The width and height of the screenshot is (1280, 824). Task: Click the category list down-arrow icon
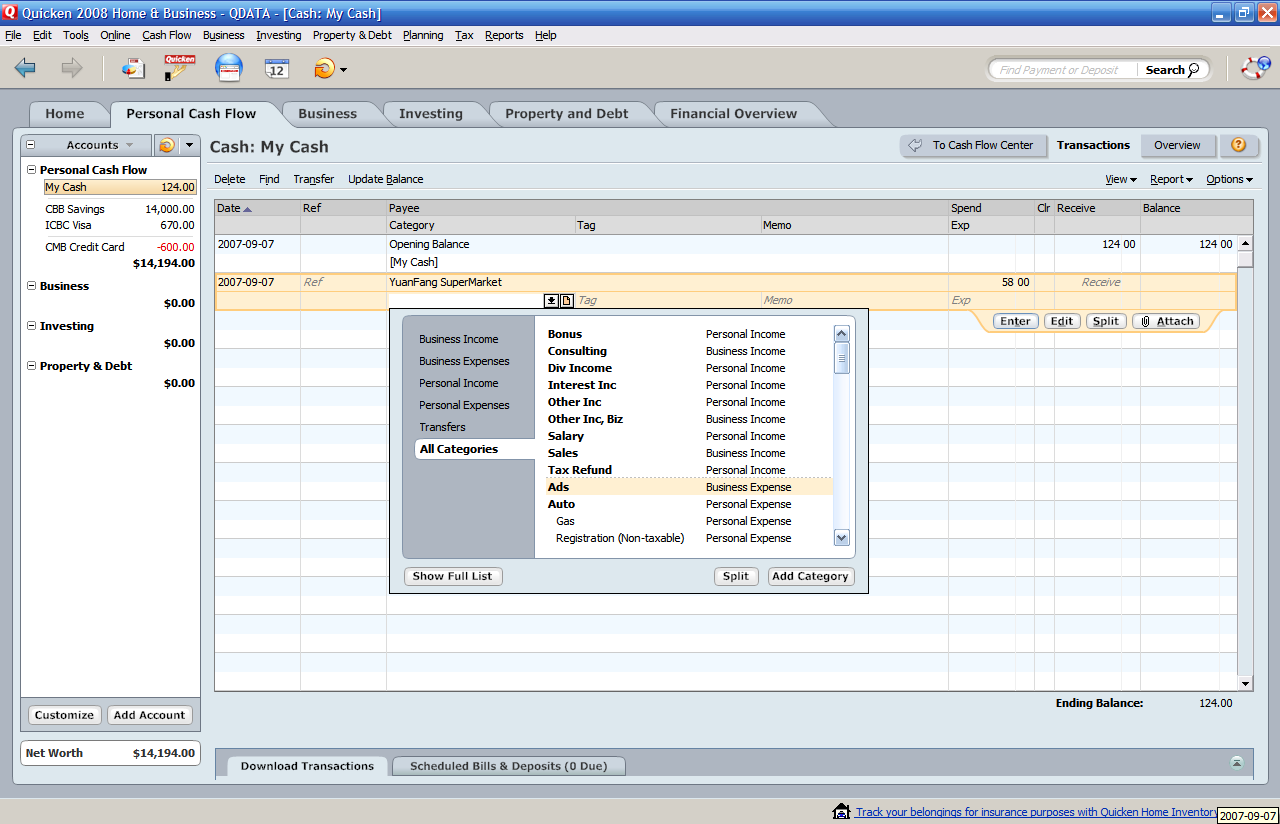pos(550,300)
